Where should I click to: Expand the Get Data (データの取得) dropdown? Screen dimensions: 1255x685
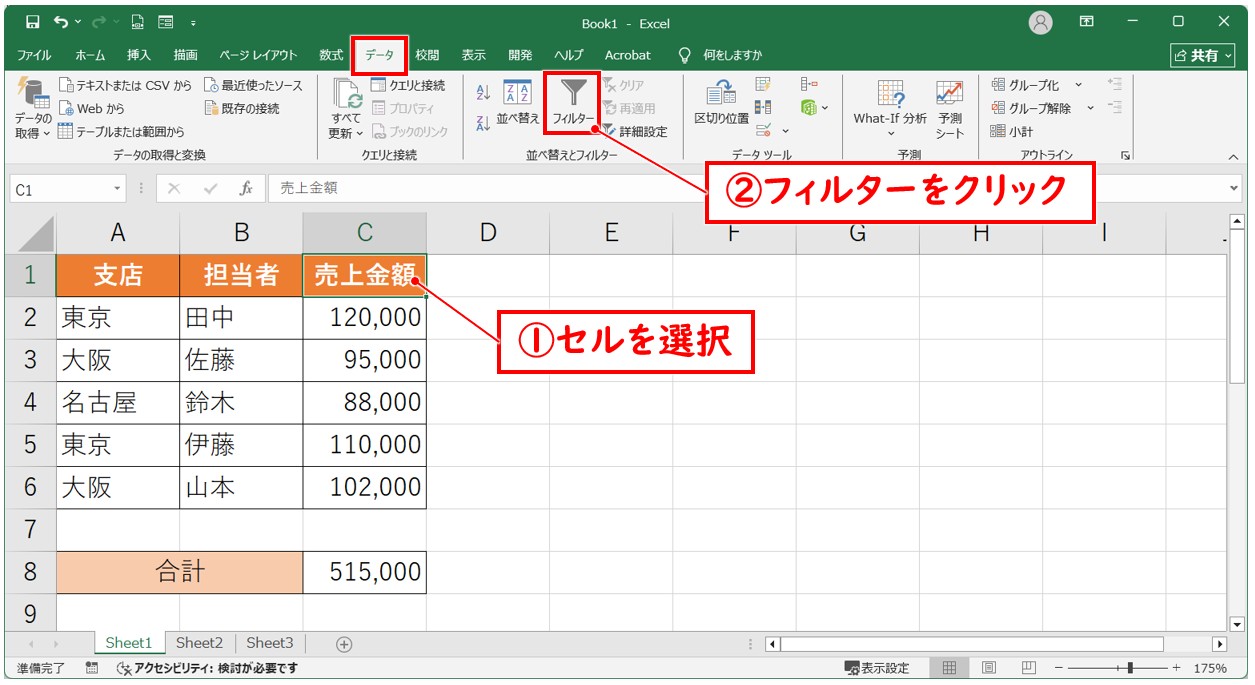[33, 133]
